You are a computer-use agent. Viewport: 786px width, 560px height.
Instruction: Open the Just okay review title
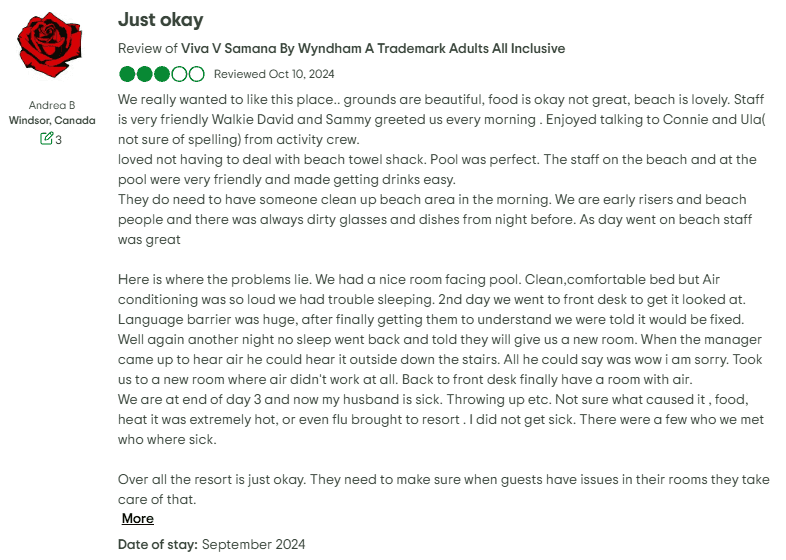pos(160,20)
